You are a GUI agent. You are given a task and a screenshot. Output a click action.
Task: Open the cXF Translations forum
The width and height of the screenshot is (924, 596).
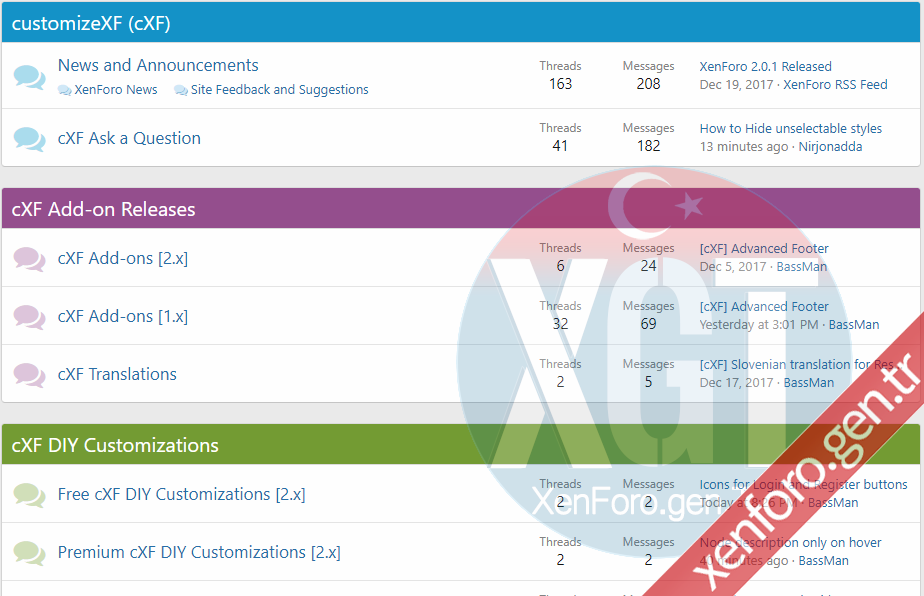(117, 374)
